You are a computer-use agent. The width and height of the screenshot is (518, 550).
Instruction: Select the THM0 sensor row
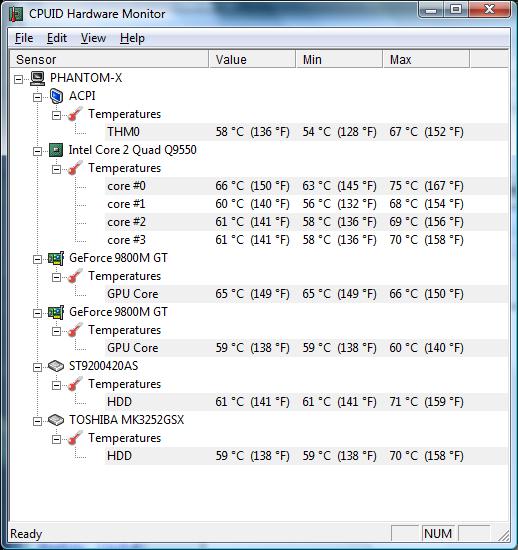tap(306, 132)
